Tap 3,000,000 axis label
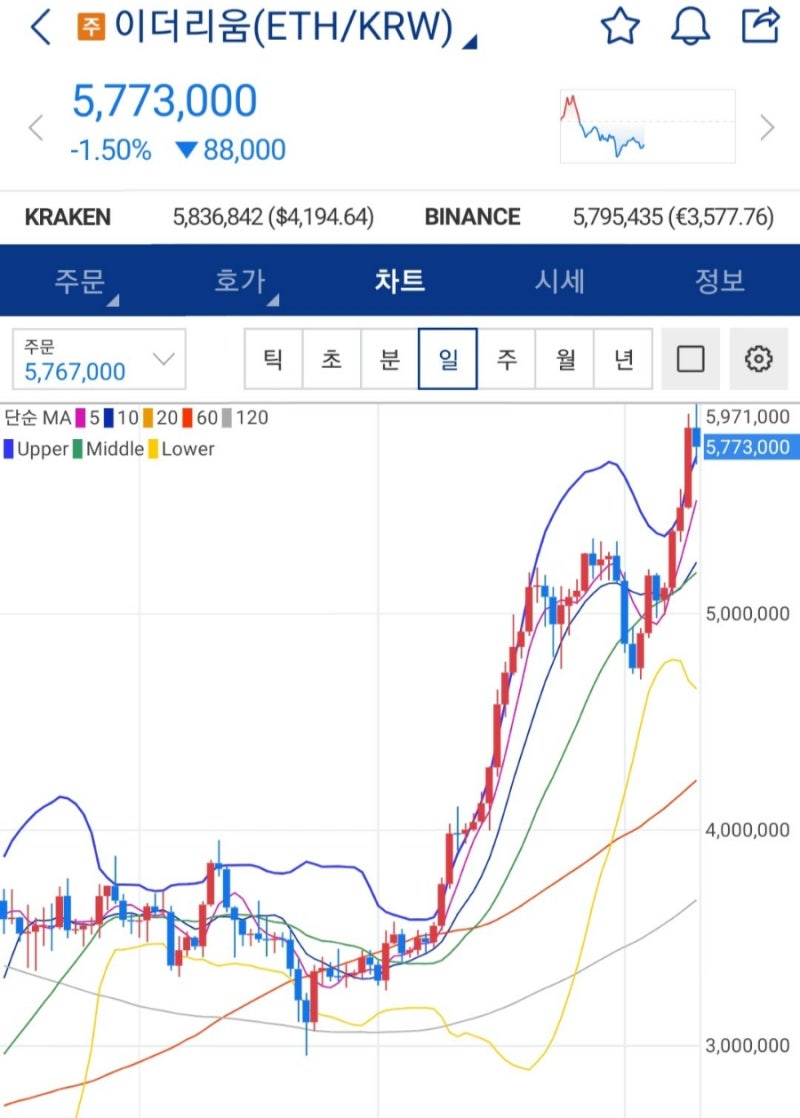 point(747,1046)
